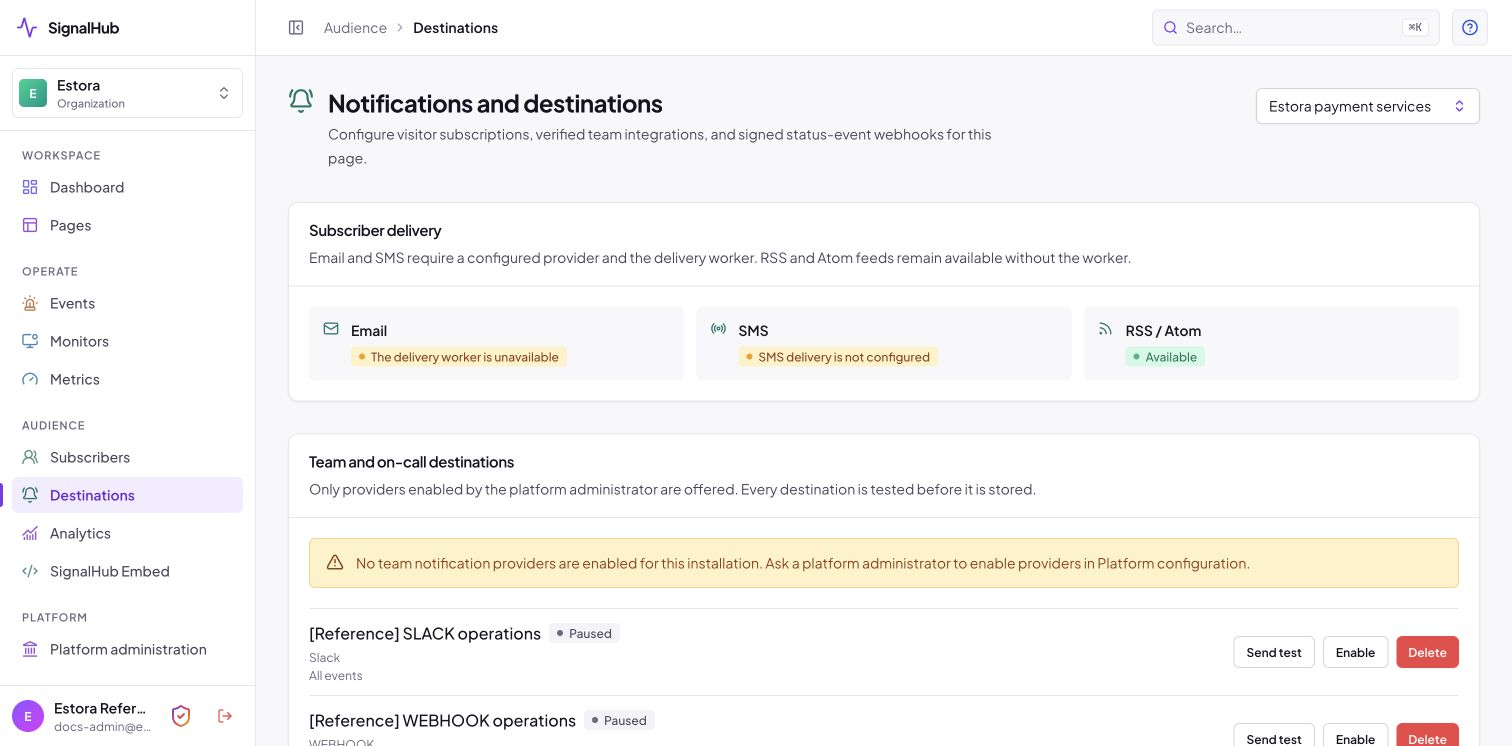Click the Audience breadcrumb

355,28
